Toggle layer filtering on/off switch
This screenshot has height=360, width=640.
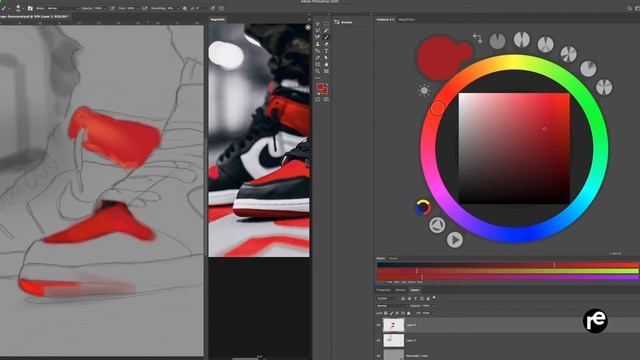tap(434, 298)
